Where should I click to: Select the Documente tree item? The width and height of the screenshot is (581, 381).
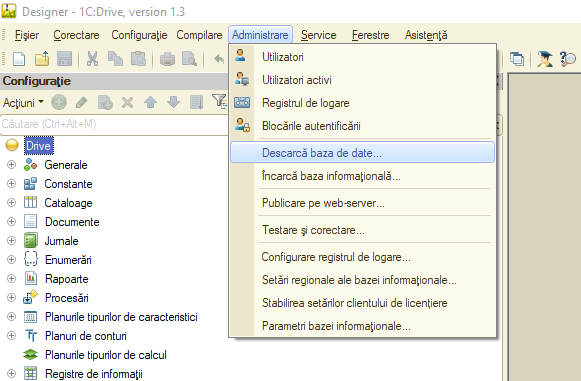[x=72, y=222]
